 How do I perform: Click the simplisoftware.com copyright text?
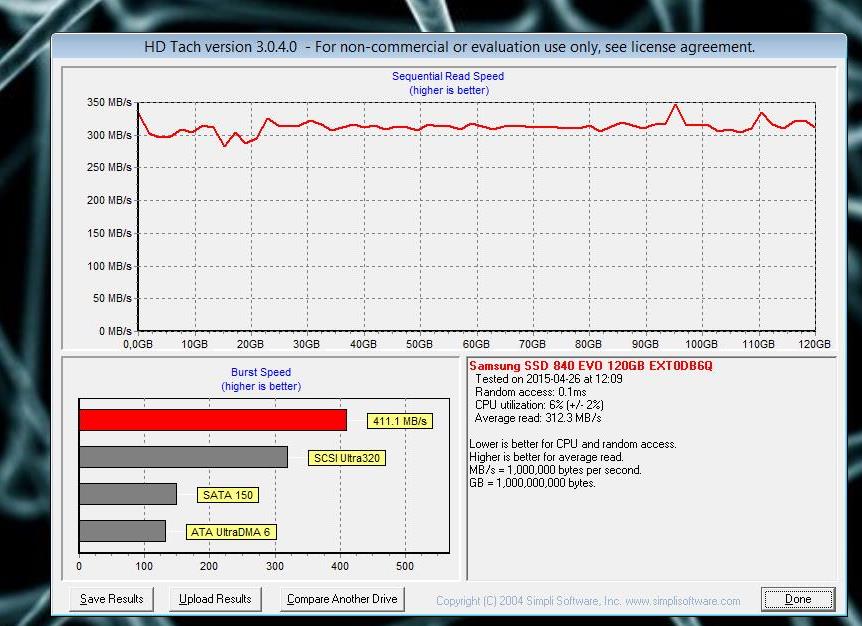coord(588,601)
